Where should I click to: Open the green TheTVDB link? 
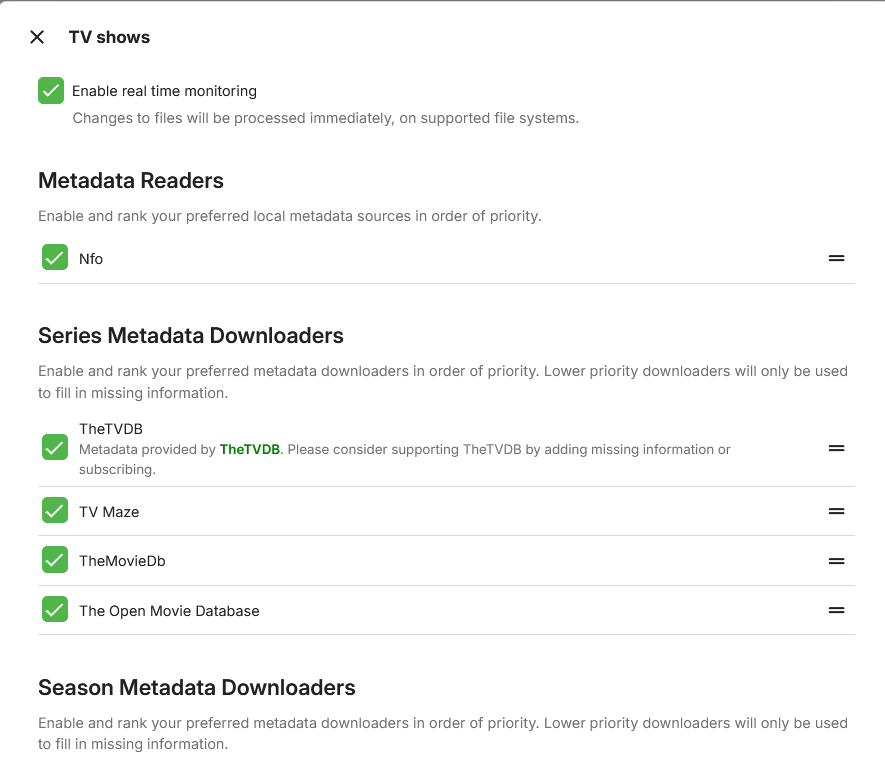(x=249, y=450)
